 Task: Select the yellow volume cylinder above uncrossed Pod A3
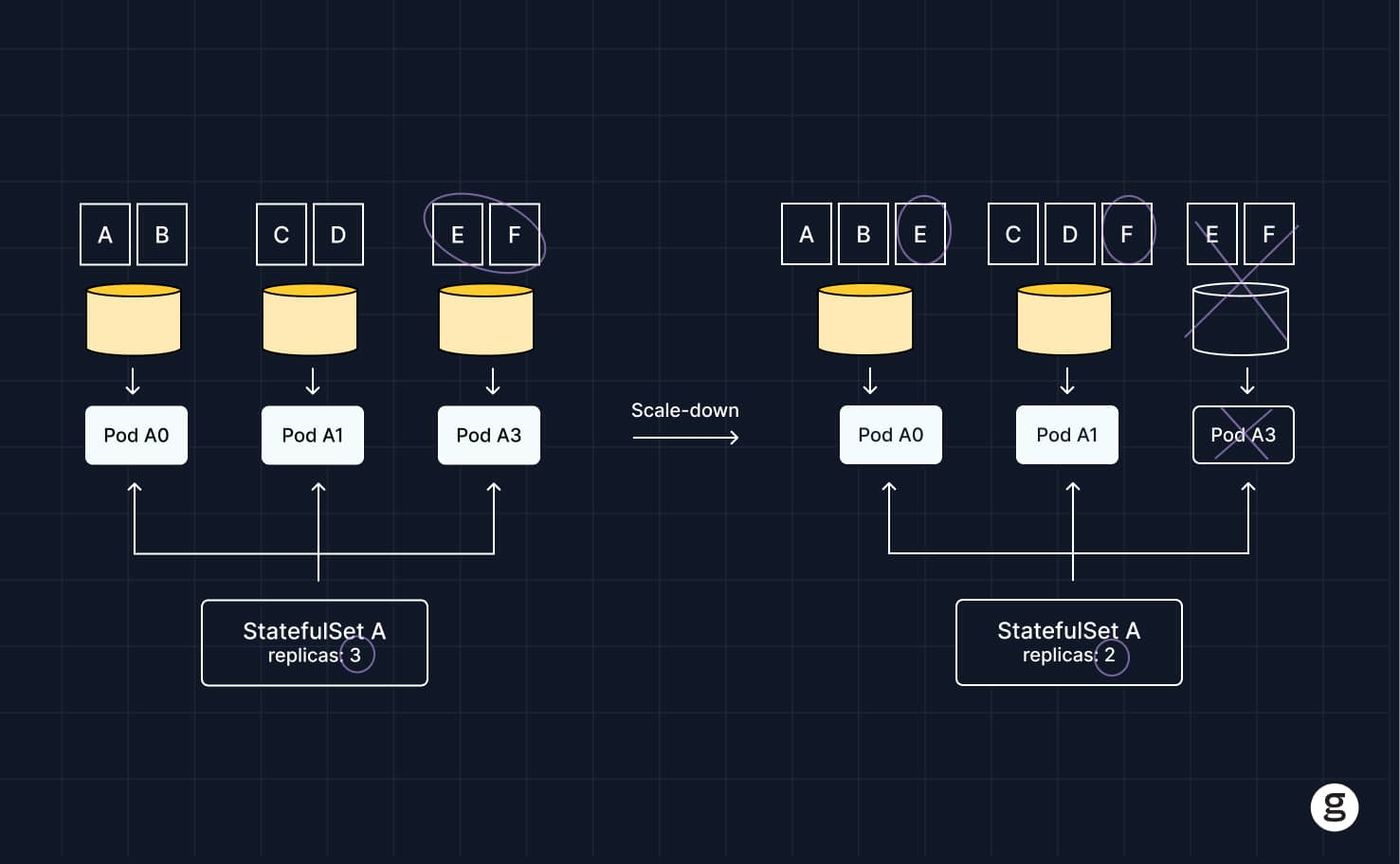[x=486, y=320]
